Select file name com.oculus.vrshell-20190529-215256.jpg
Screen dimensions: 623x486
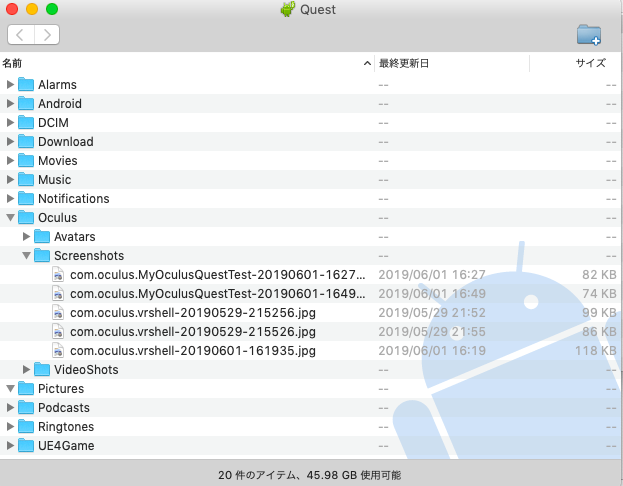[193, 313]
